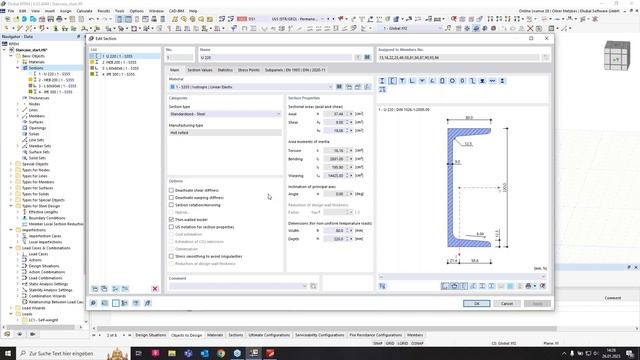This screenshot has height=360, width=640.
Task: Open the Ultimate Configurations bottom tab
Action: point(269,335)
